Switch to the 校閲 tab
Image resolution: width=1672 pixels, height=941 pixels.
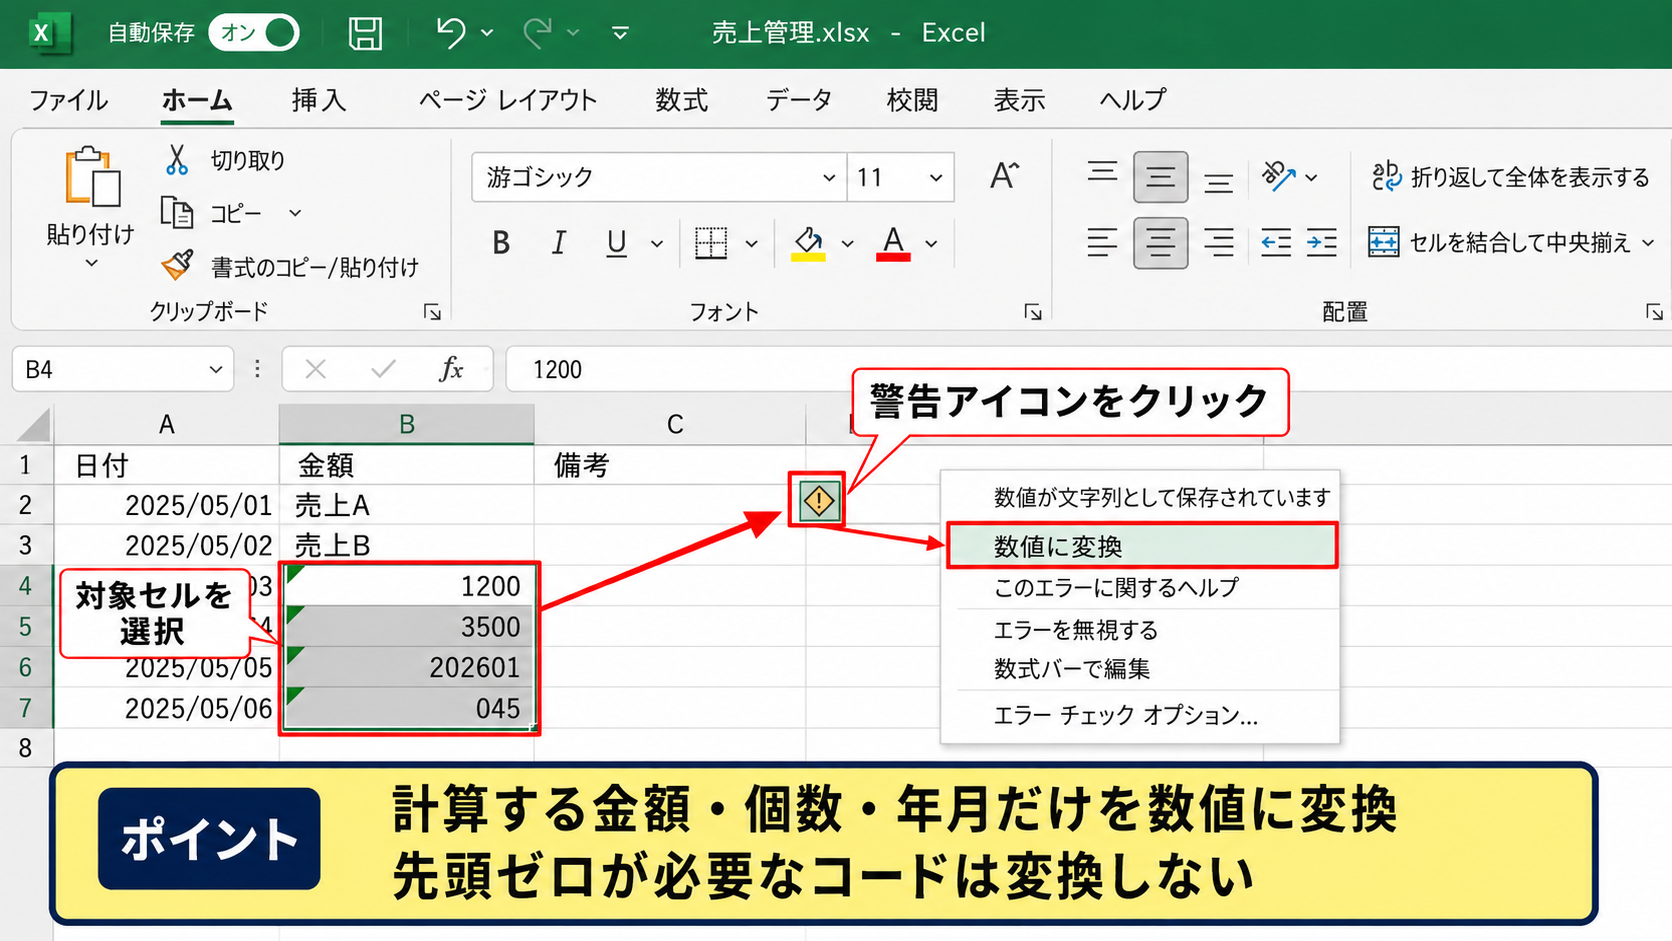click(x=912, y=100)
